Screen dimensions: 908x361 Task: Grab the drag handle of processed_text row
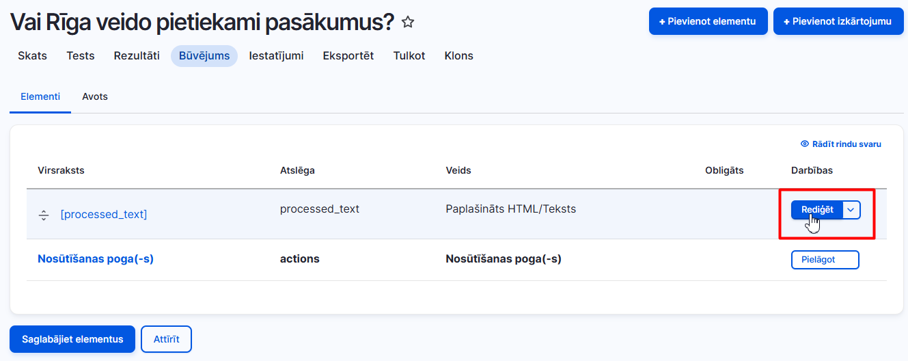44,215
